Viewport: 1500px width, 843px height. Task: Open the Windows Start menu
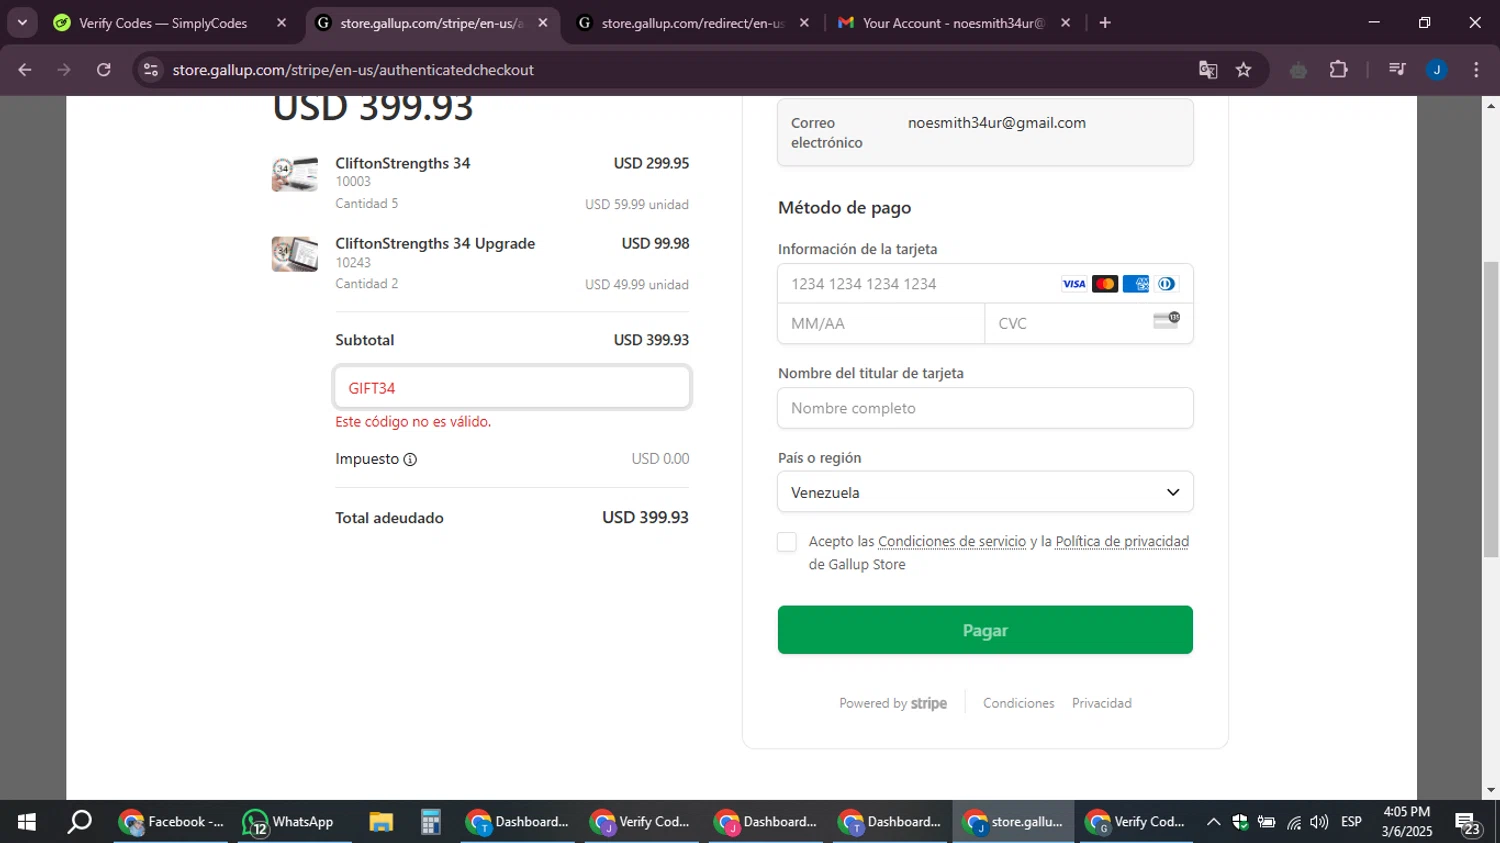[x=27, y=822]
